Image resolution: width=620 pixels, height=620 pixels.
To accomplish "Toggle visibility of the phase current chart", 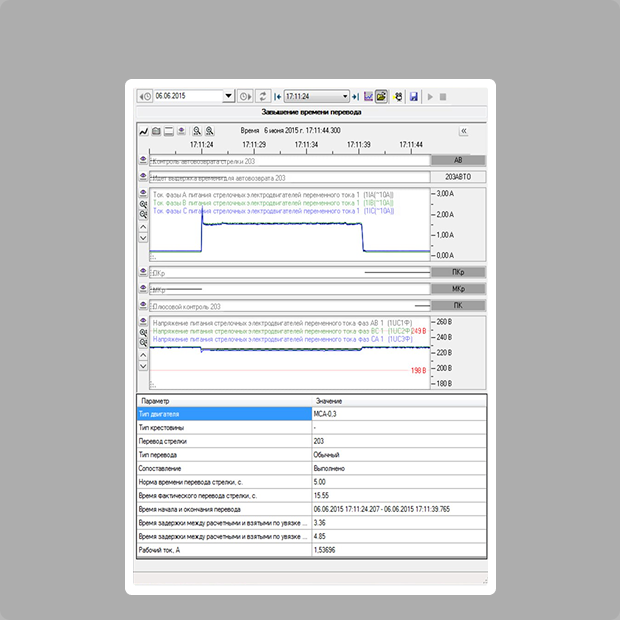I will (143, 193).
